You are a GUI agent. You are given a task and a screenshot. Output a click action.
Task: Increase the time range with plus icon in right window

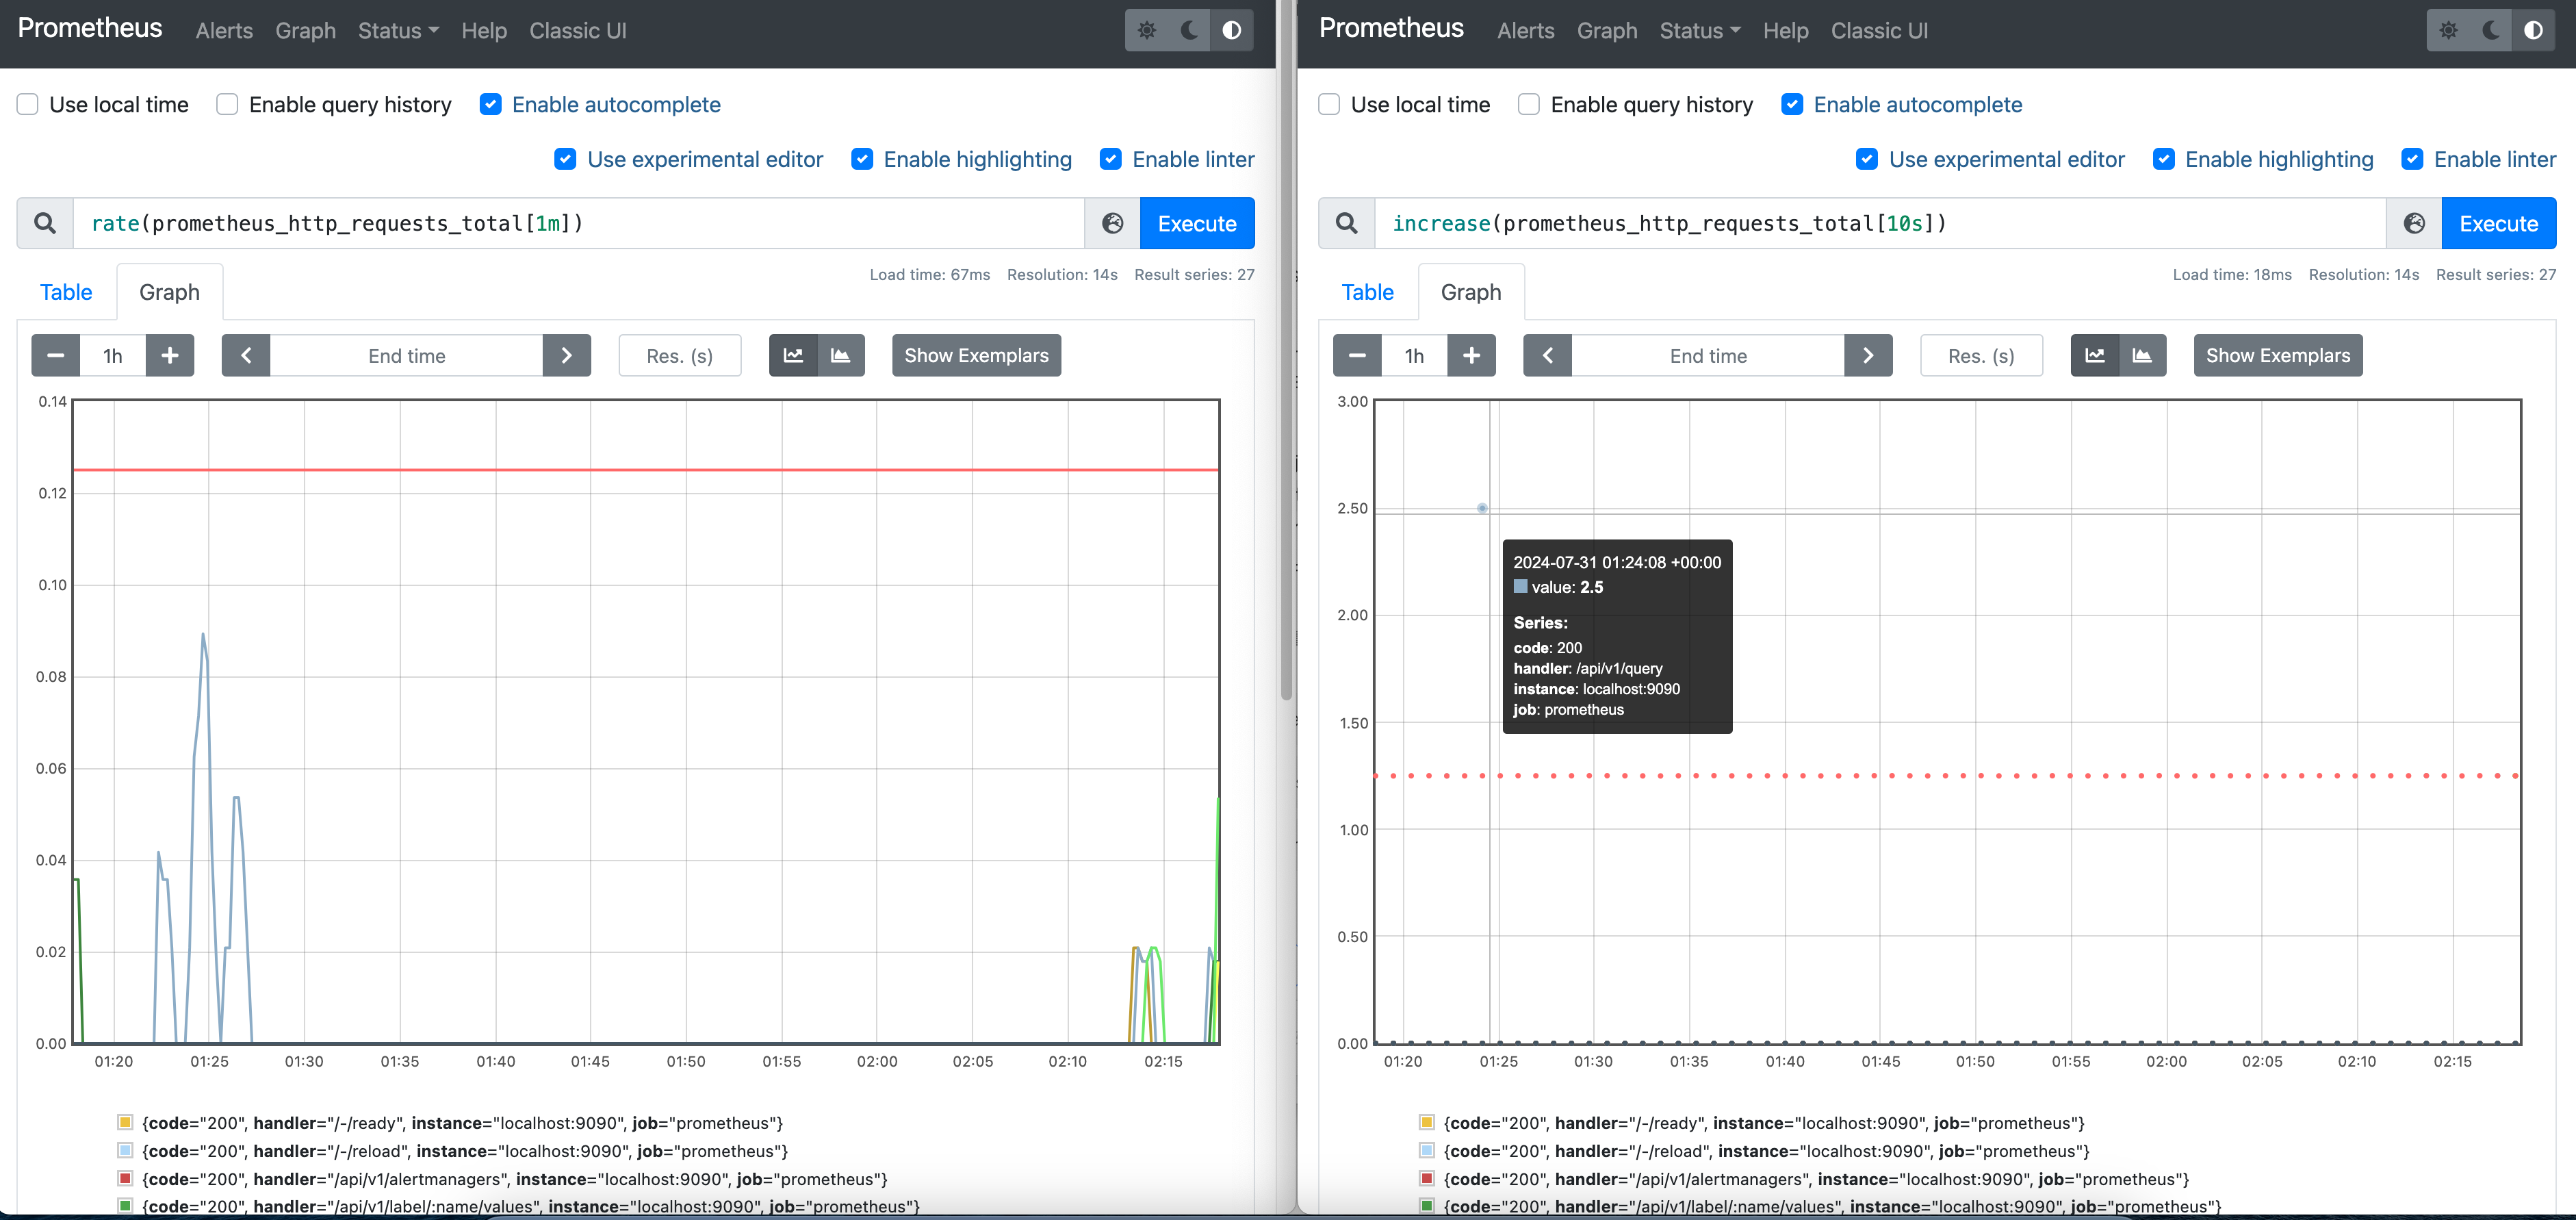pyautogui.click(x=1471, y=355)
